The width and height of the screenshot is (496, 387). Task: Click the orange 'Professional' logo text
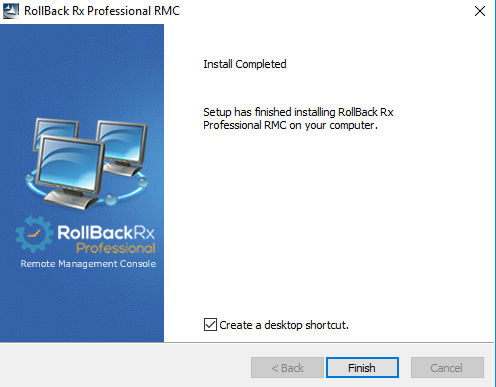(x=116, y=248)
